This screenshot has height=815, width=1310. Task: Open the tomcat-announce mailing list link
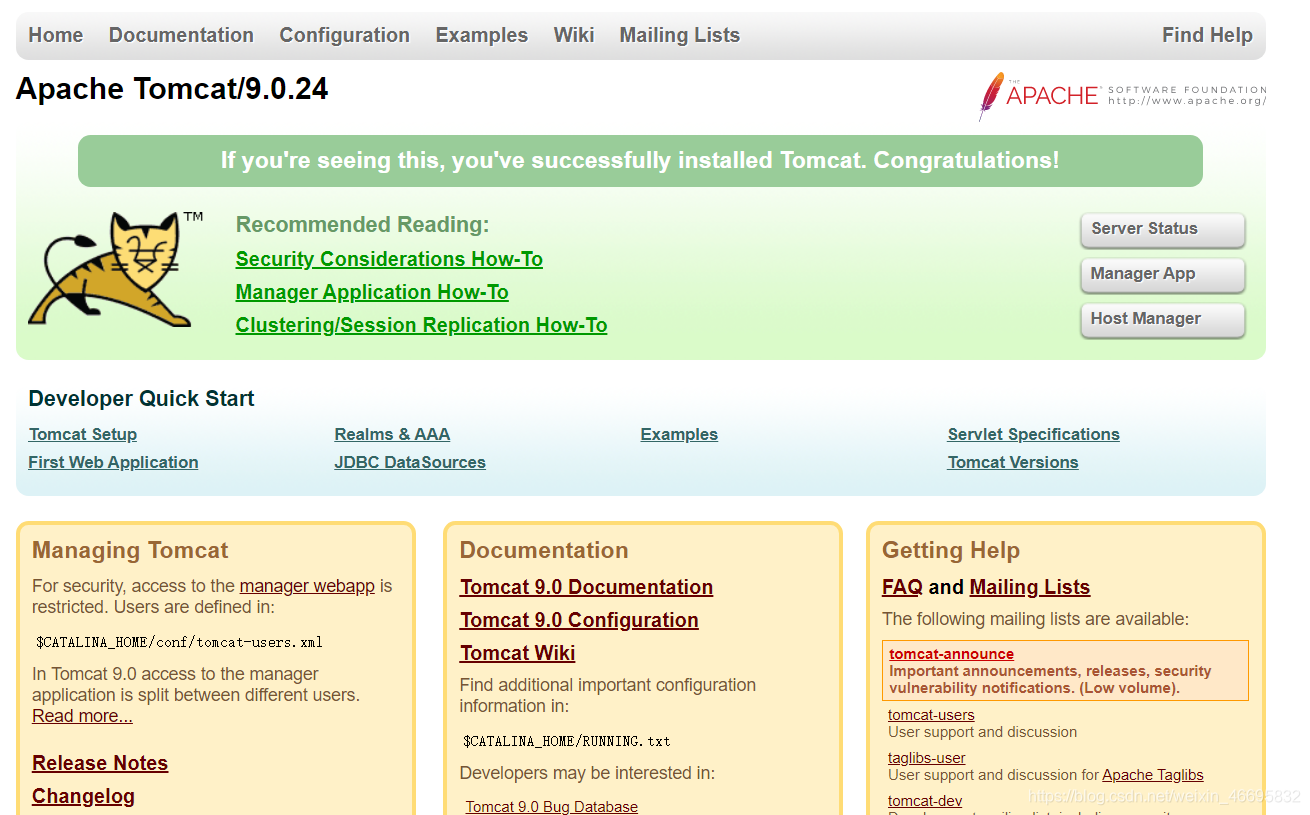coord(951,654)
